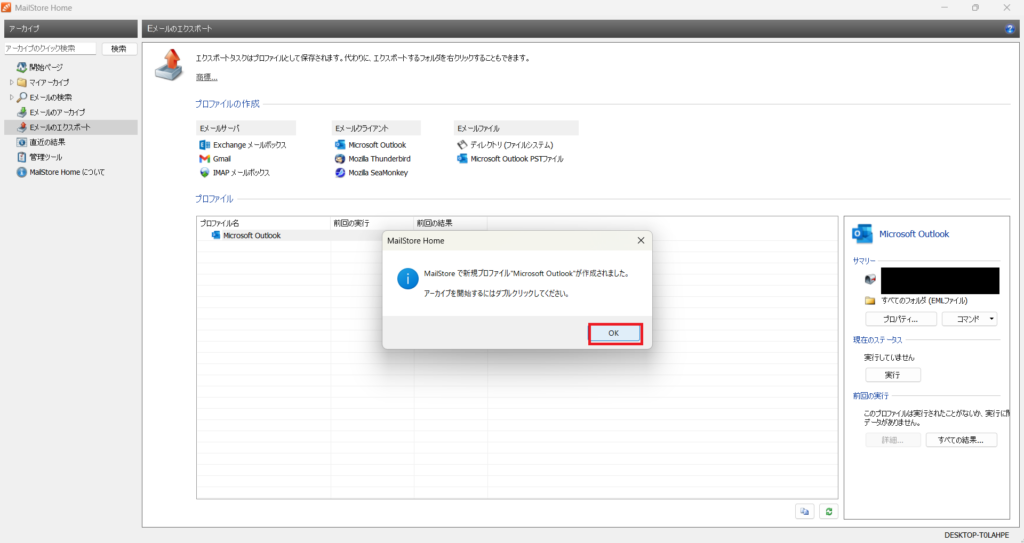Click the Eメールのエクスポート sidebar icon
This screenshot has width=1024, height=543.
(x=22, y=127)
